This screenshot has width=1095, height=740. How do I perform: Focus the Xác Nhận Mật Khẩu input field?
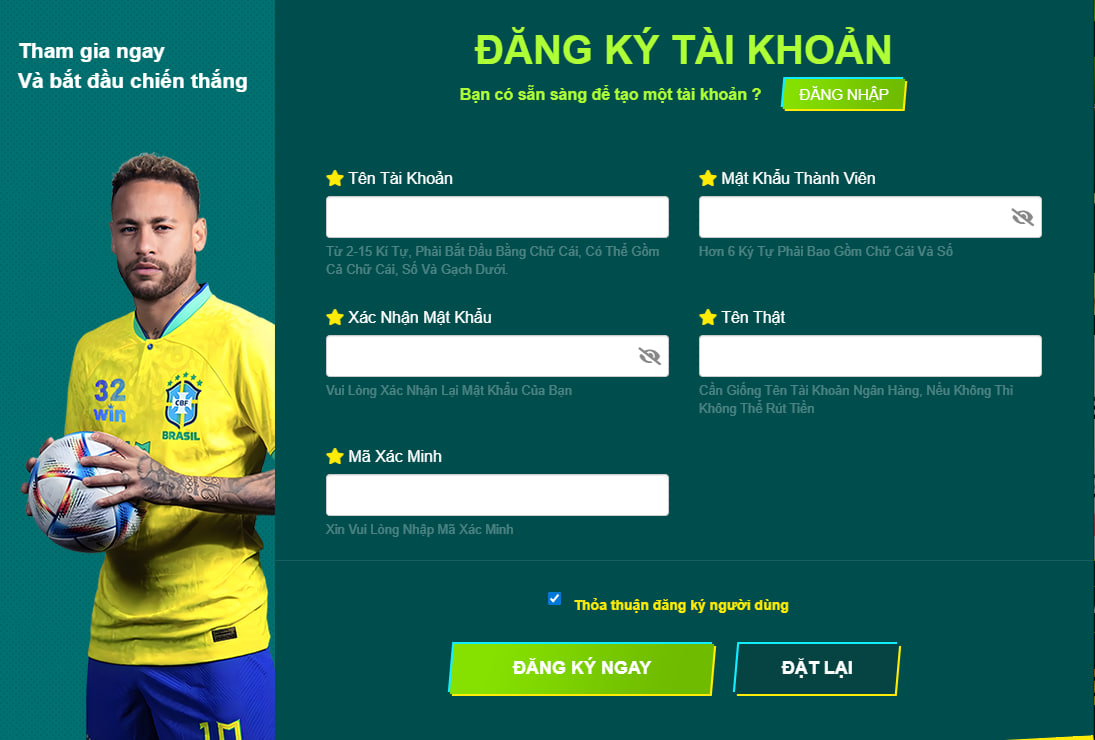[x=497, y=356]
